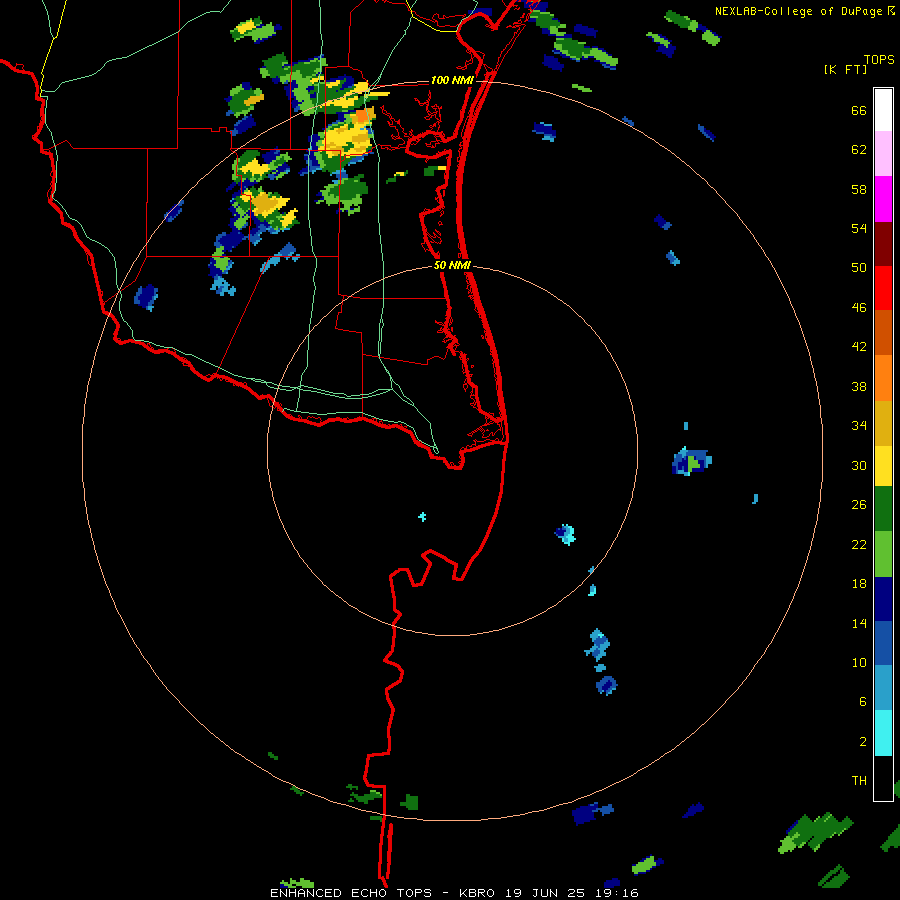Pick the magenta swatch on the color scale

(x=883, y=199)
